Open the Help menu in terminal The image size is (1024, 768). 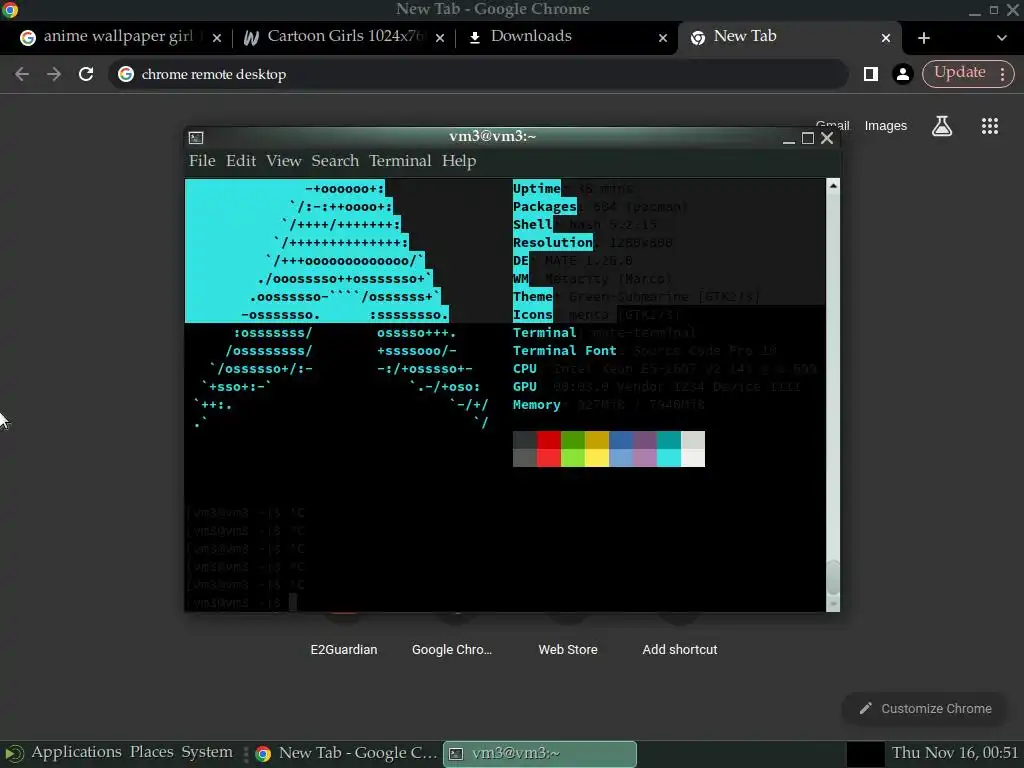[x=458, y=161]
